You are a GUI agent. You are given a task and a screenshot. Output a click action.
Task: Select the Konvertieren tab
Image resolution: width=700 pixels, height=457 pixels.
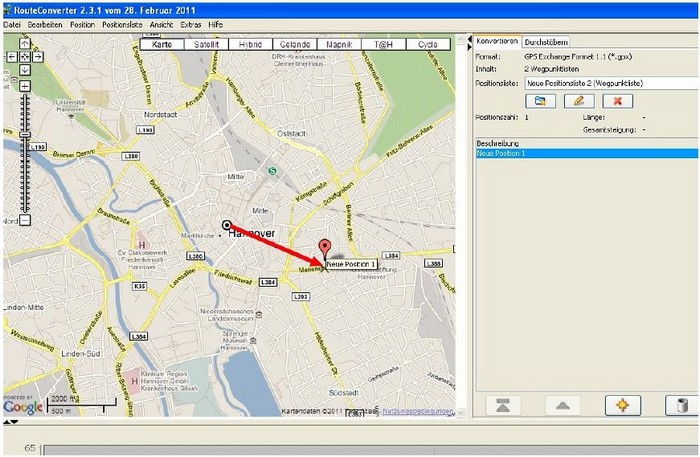click(x=497, y=41)
